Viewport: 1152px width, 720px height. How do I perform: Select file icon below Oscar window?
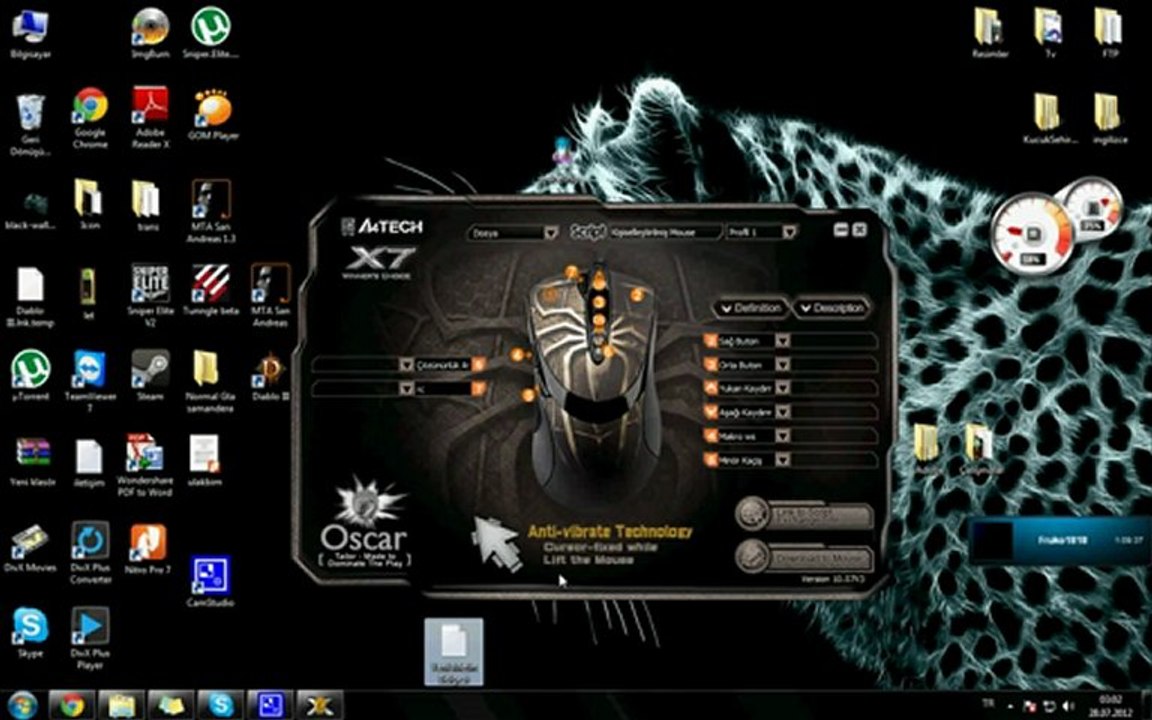coord(454,652)
